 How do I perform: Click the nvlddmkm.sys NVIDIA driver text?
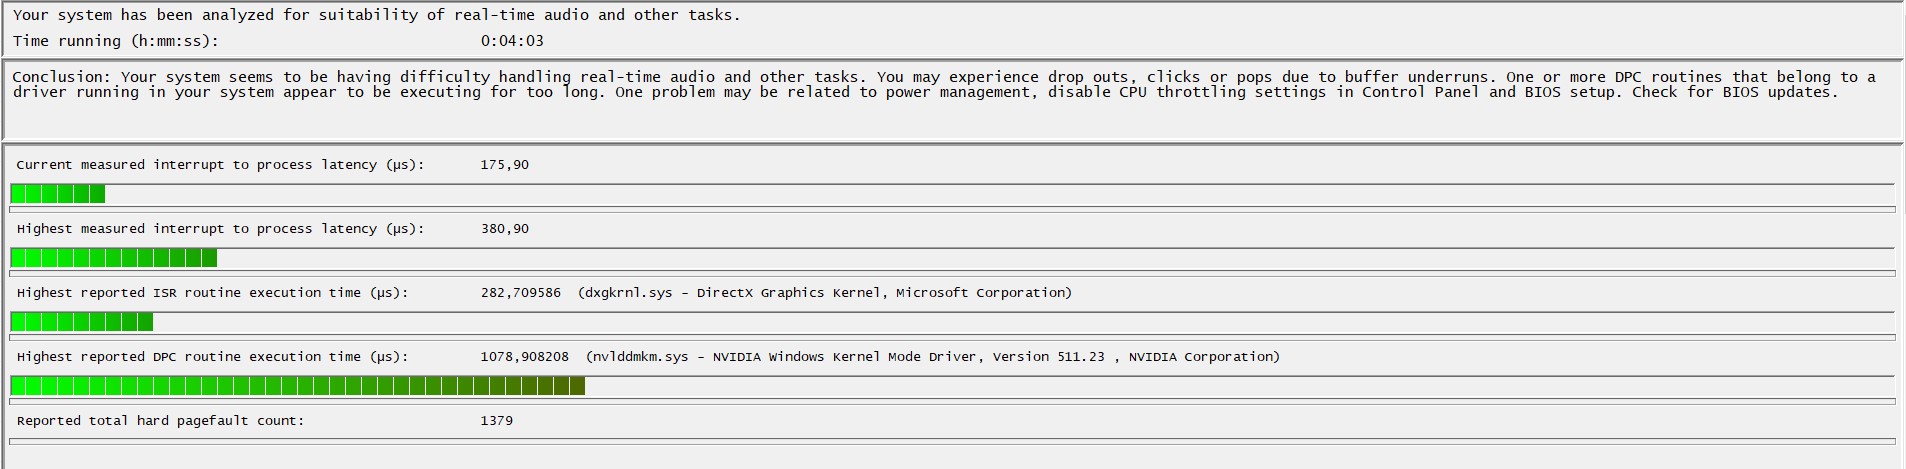pyautogui.click(x=932, y=357)
